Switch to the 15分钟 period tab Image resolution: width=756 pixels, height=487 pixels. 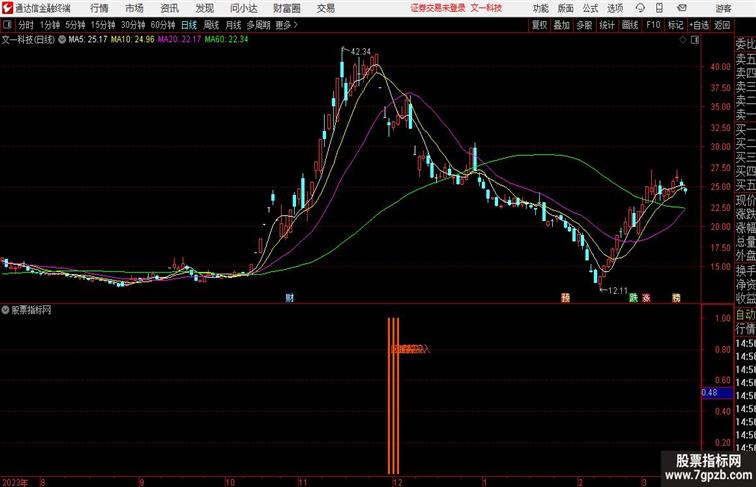click(x=103, y=25)
